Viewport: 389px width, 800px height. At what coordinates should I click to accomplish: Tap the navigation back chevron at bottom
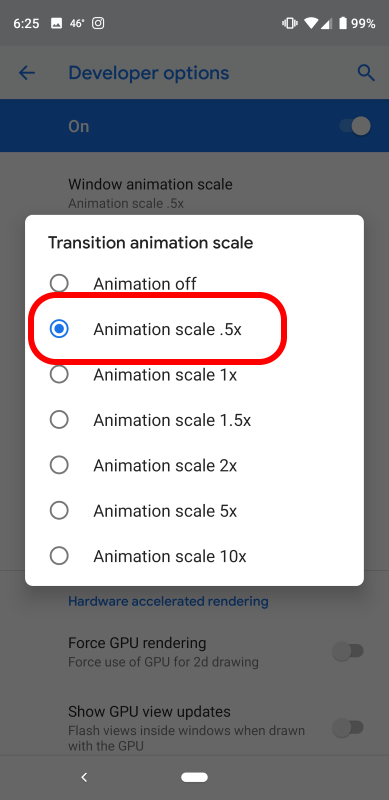point(84,777)
